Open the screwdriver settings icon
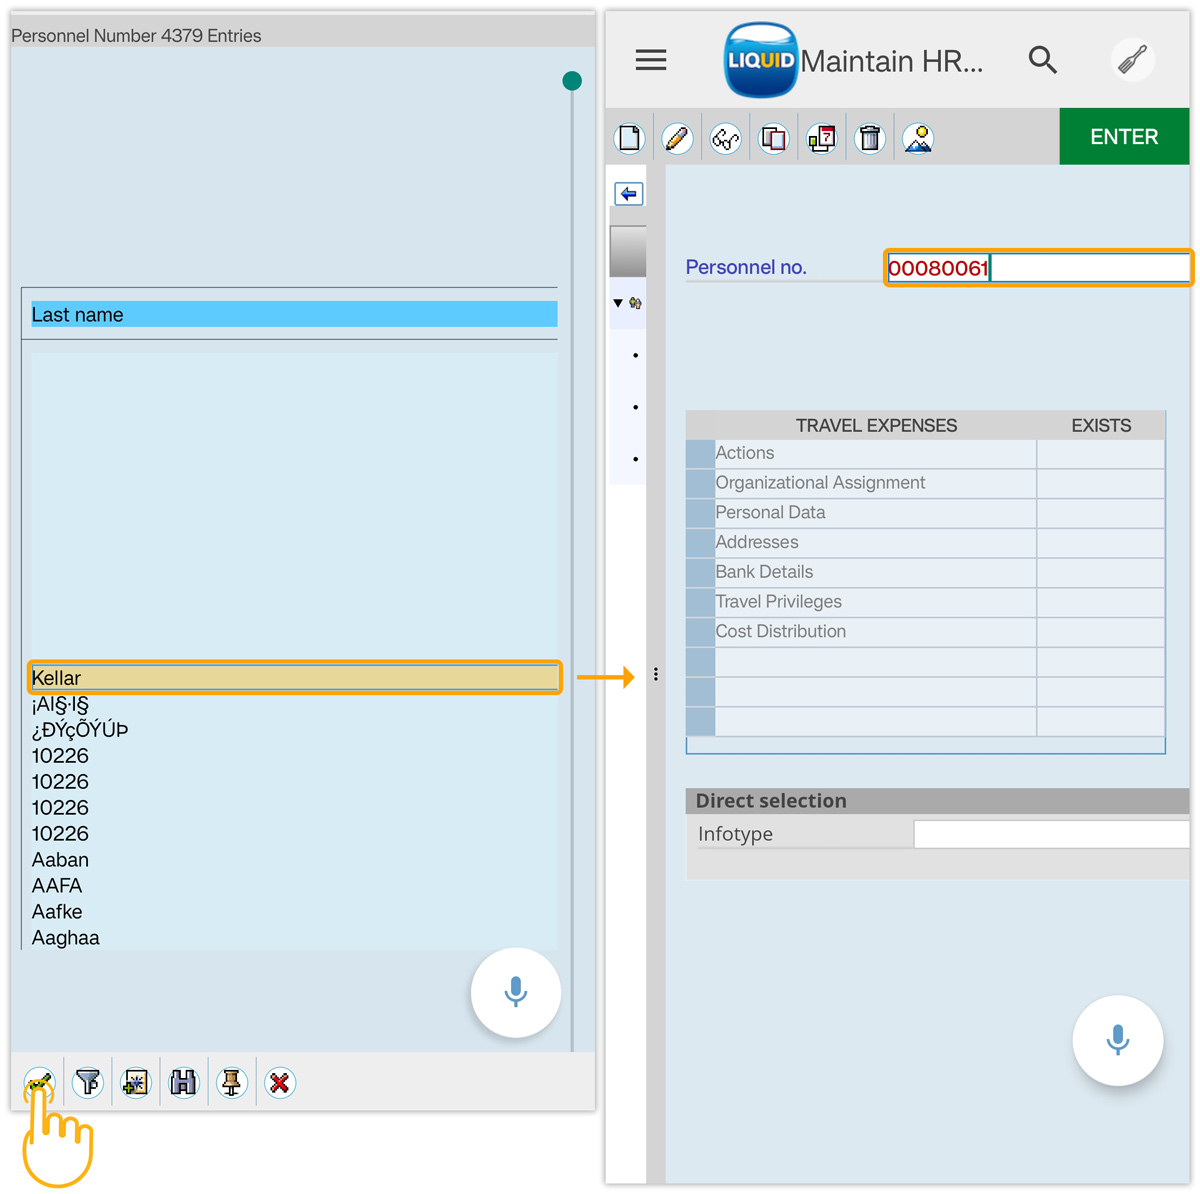 point(1133,60)
